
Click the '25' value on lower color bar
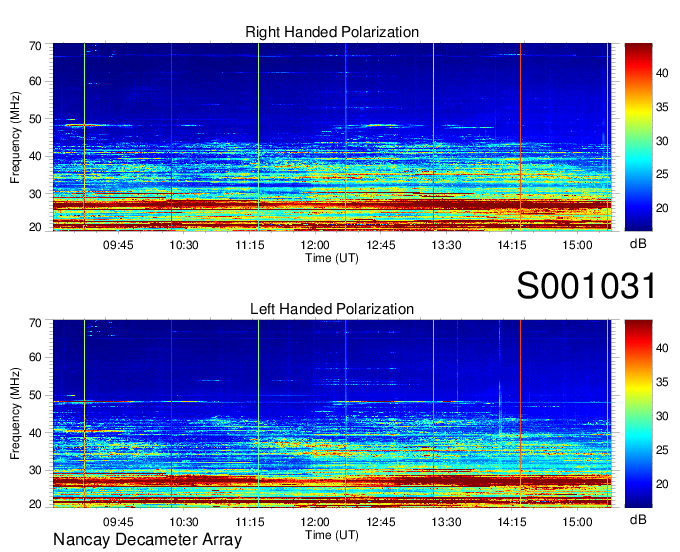click(x=662, y=450)
